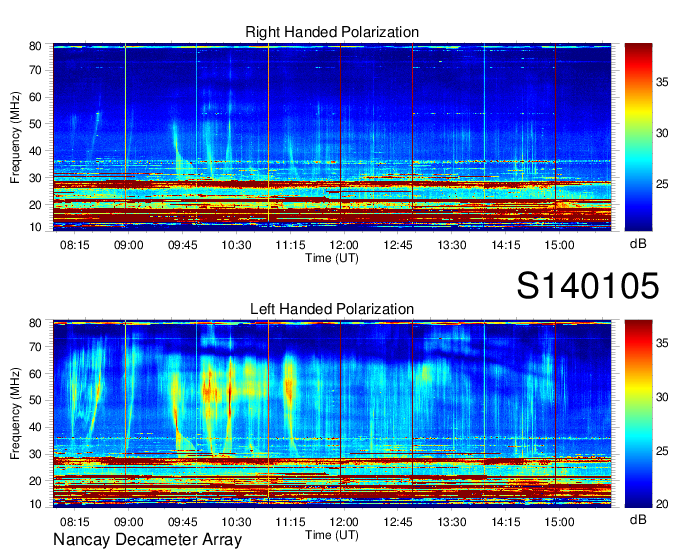680x552 pixels.
Task: Click the 15:00 time tick of Left Handed plot
Action: pos(559,522)
